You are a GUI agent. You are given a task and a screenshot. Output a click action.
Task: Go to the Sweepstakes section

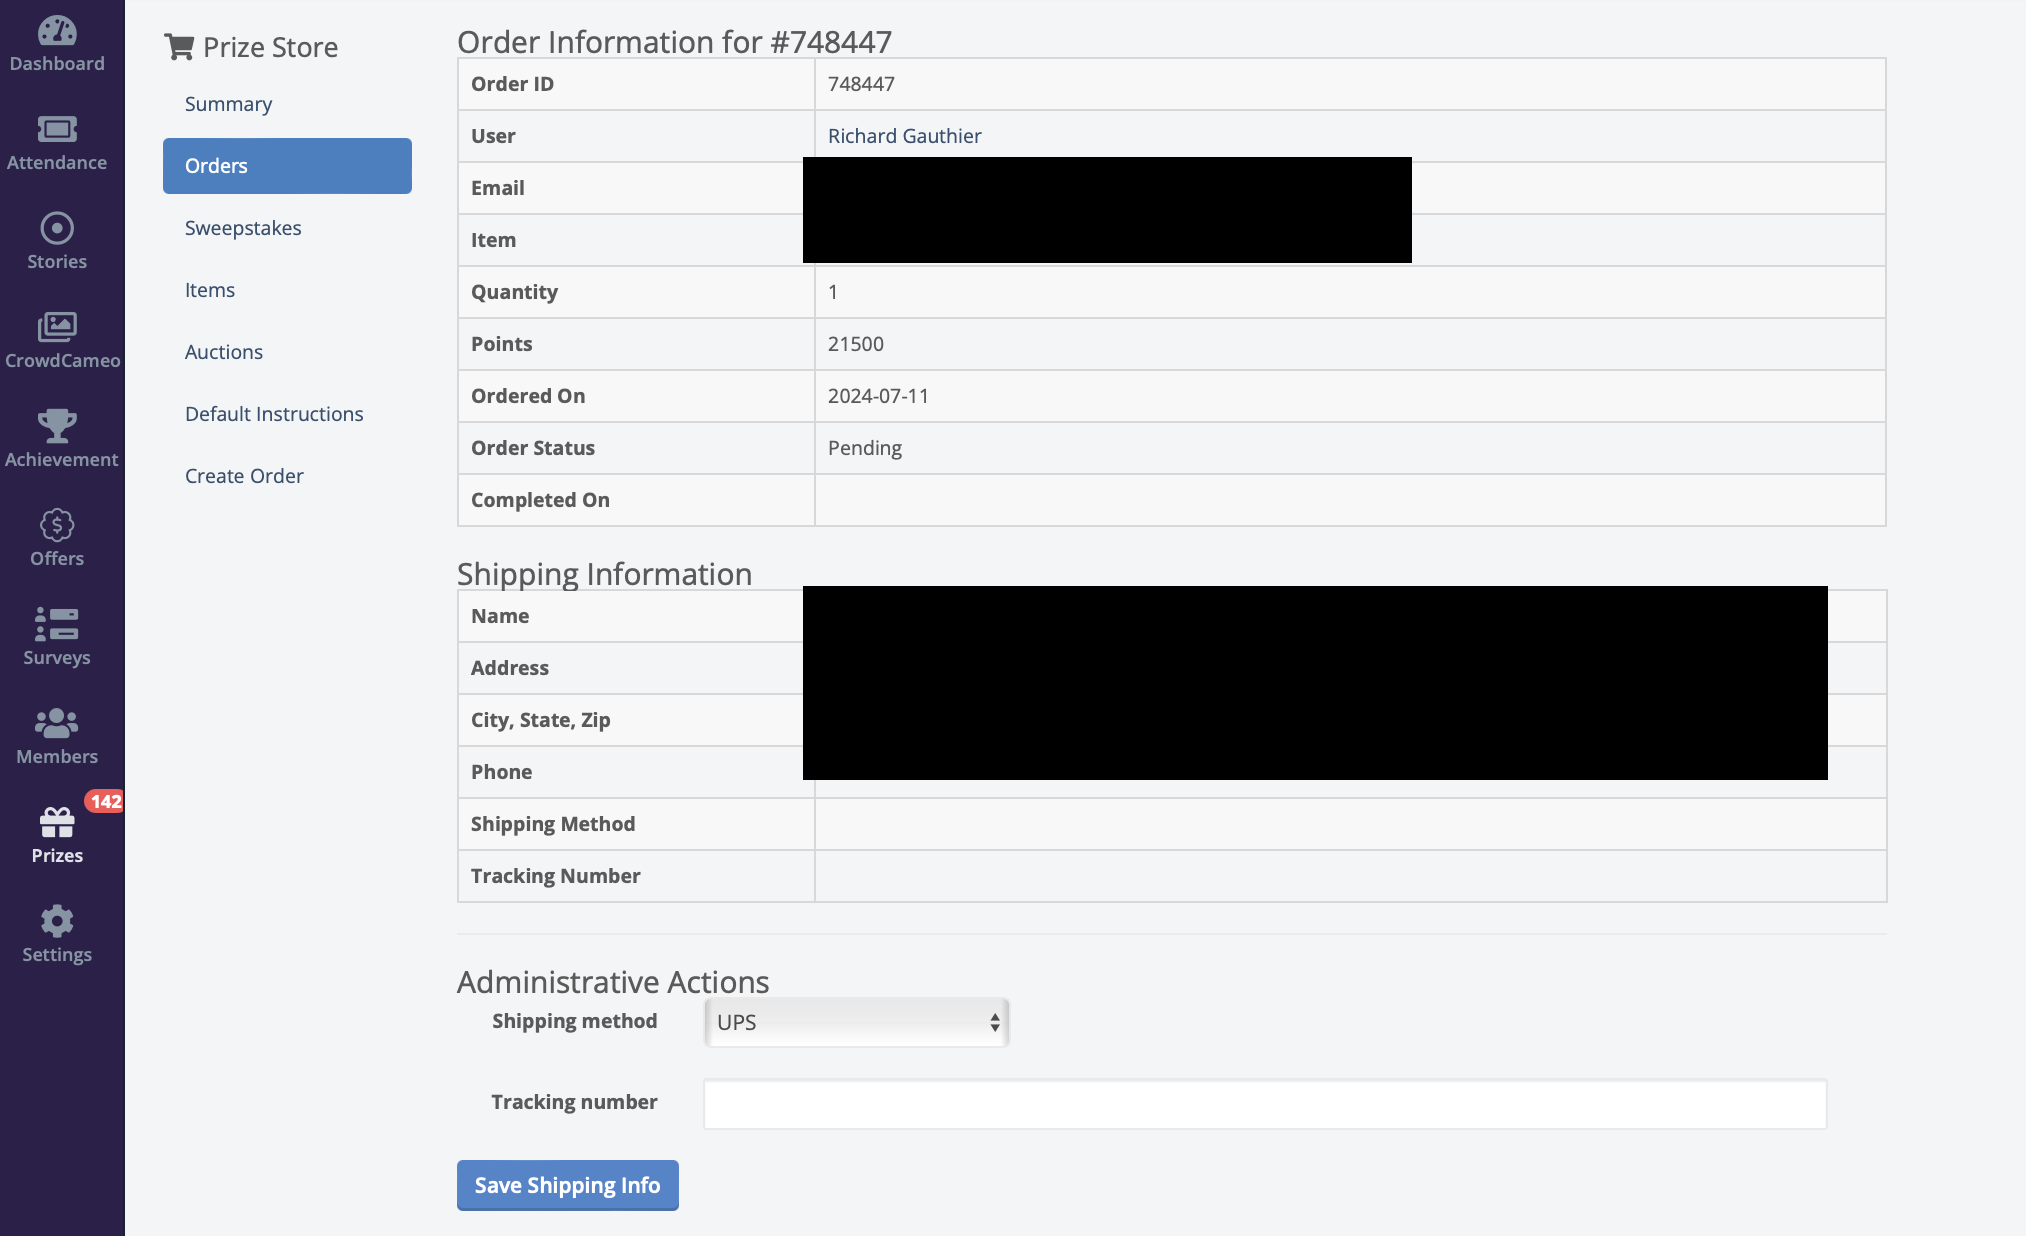point(243,228)
